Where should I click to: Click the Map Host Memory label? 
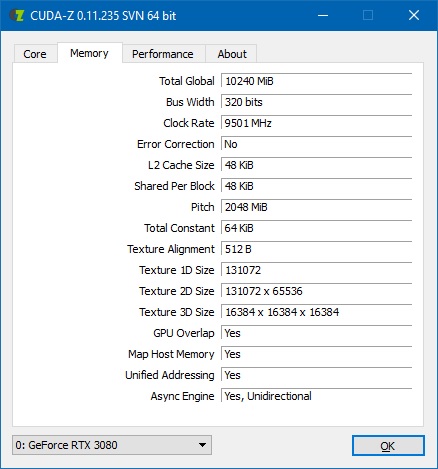click(171, 354)
